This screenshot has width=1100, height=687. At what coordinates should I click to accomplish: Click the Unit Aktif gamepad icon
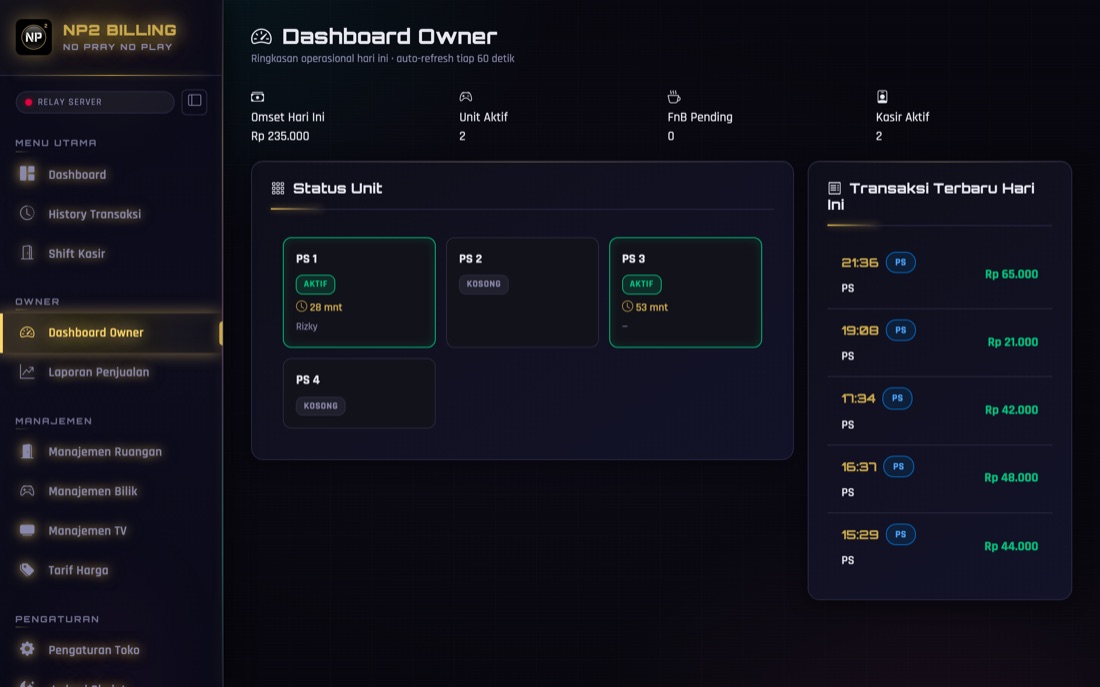(466, 97)
